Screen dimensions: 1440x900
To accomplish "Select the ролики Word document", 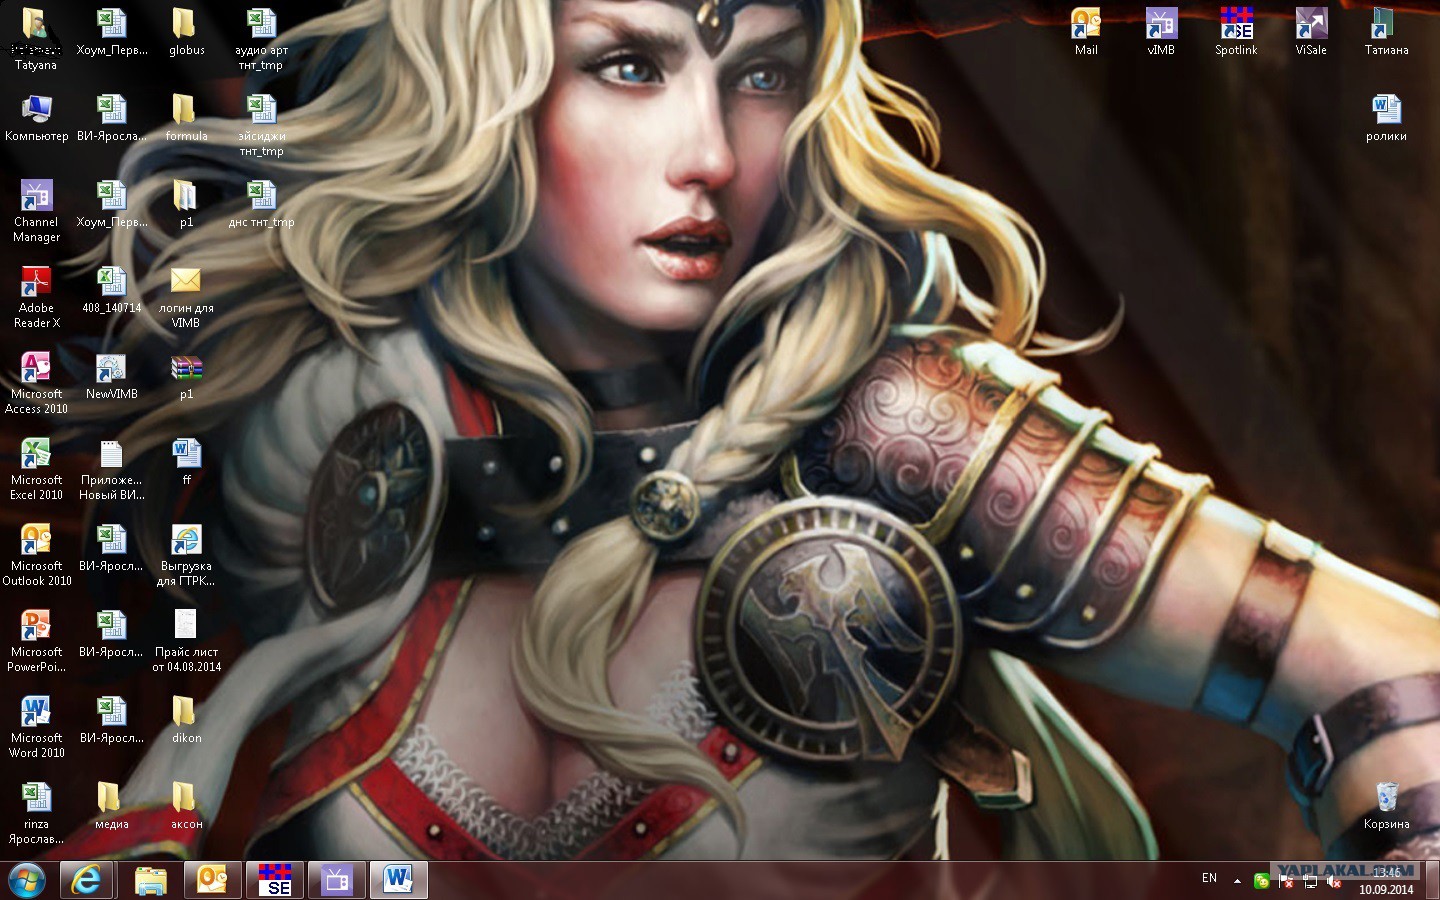I will (1386, 119).
